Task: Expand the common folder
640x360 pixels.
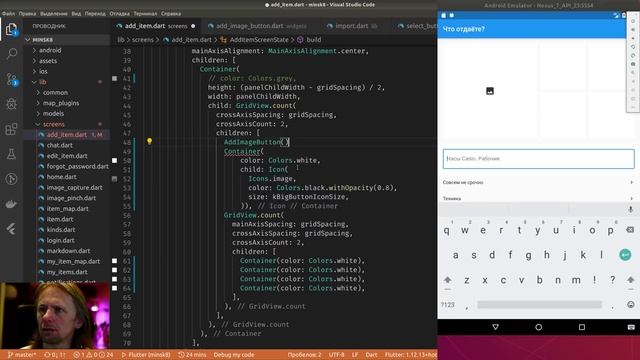Action: click(x=67, y=92)
